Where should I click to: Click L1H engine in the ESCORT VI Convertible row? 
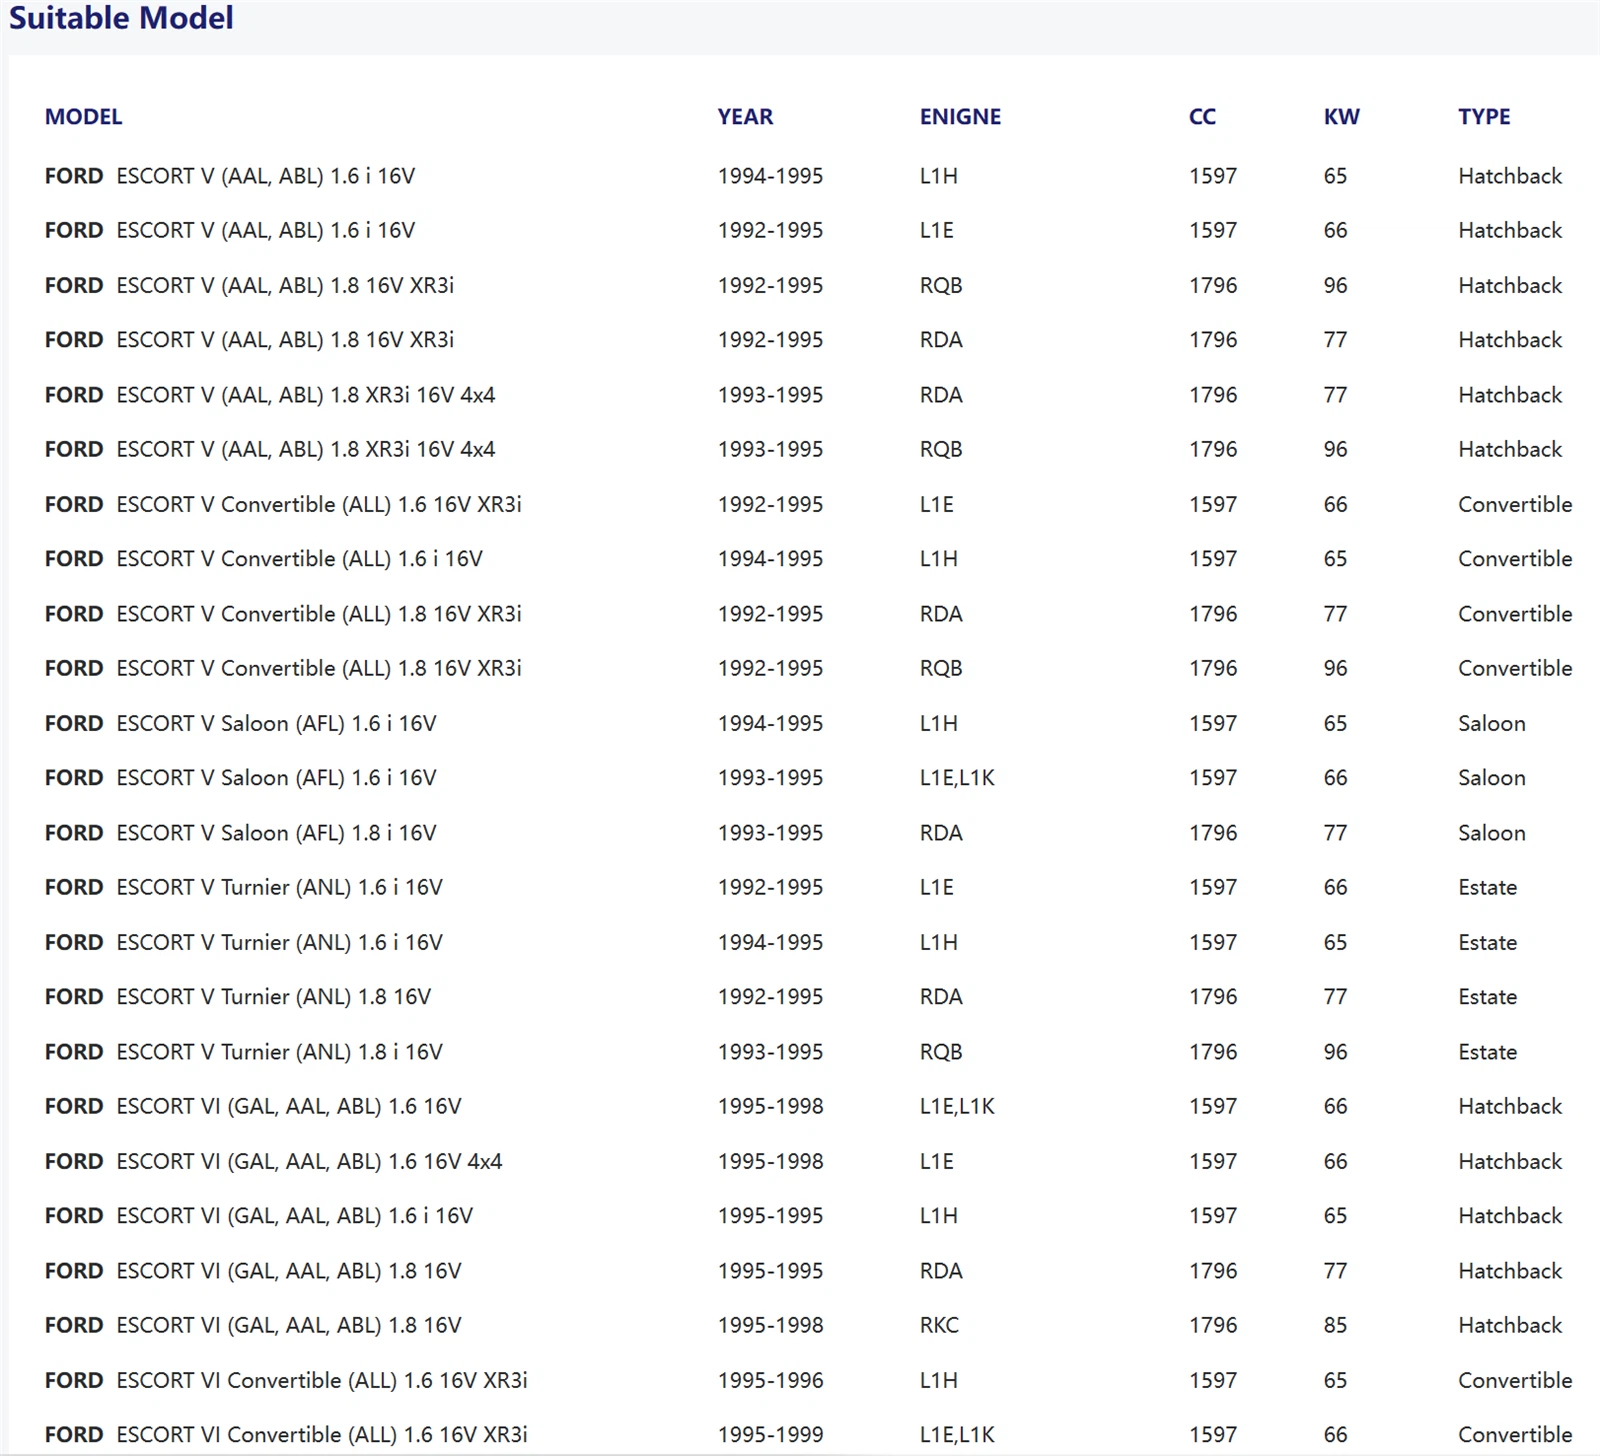pos(938,1380)
